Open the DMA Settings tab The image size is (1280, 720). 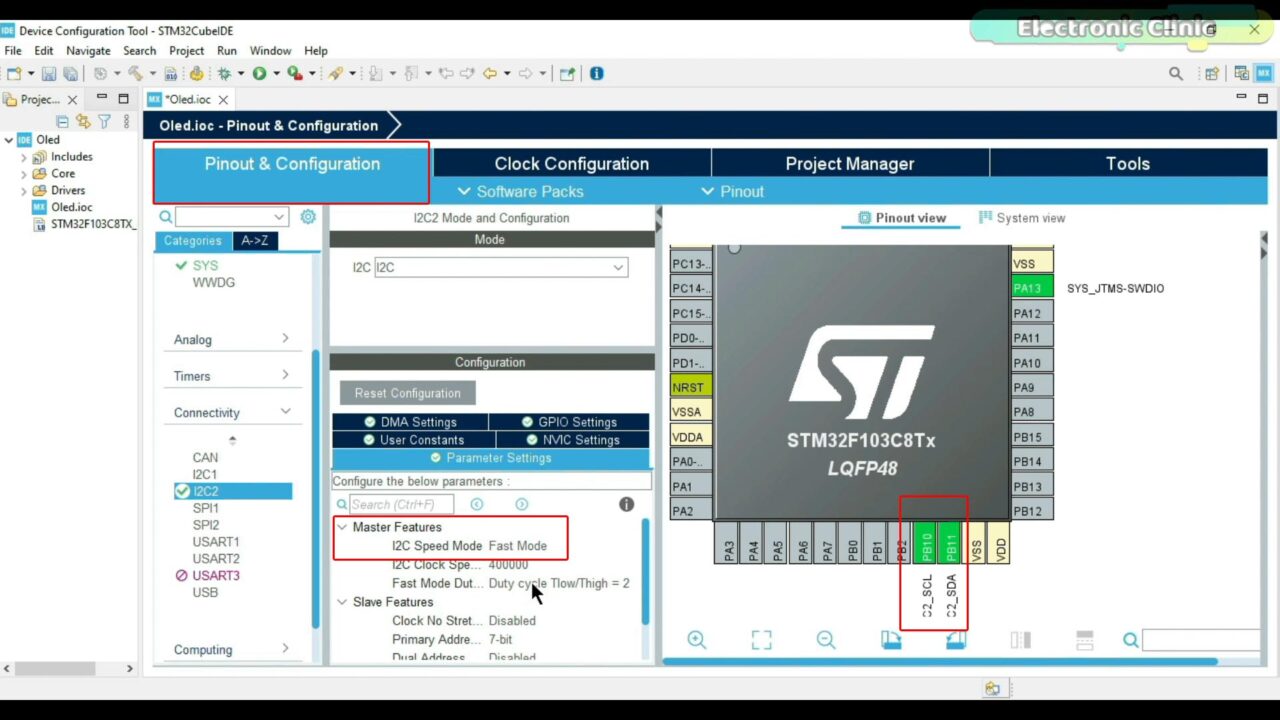click(410, 422)
